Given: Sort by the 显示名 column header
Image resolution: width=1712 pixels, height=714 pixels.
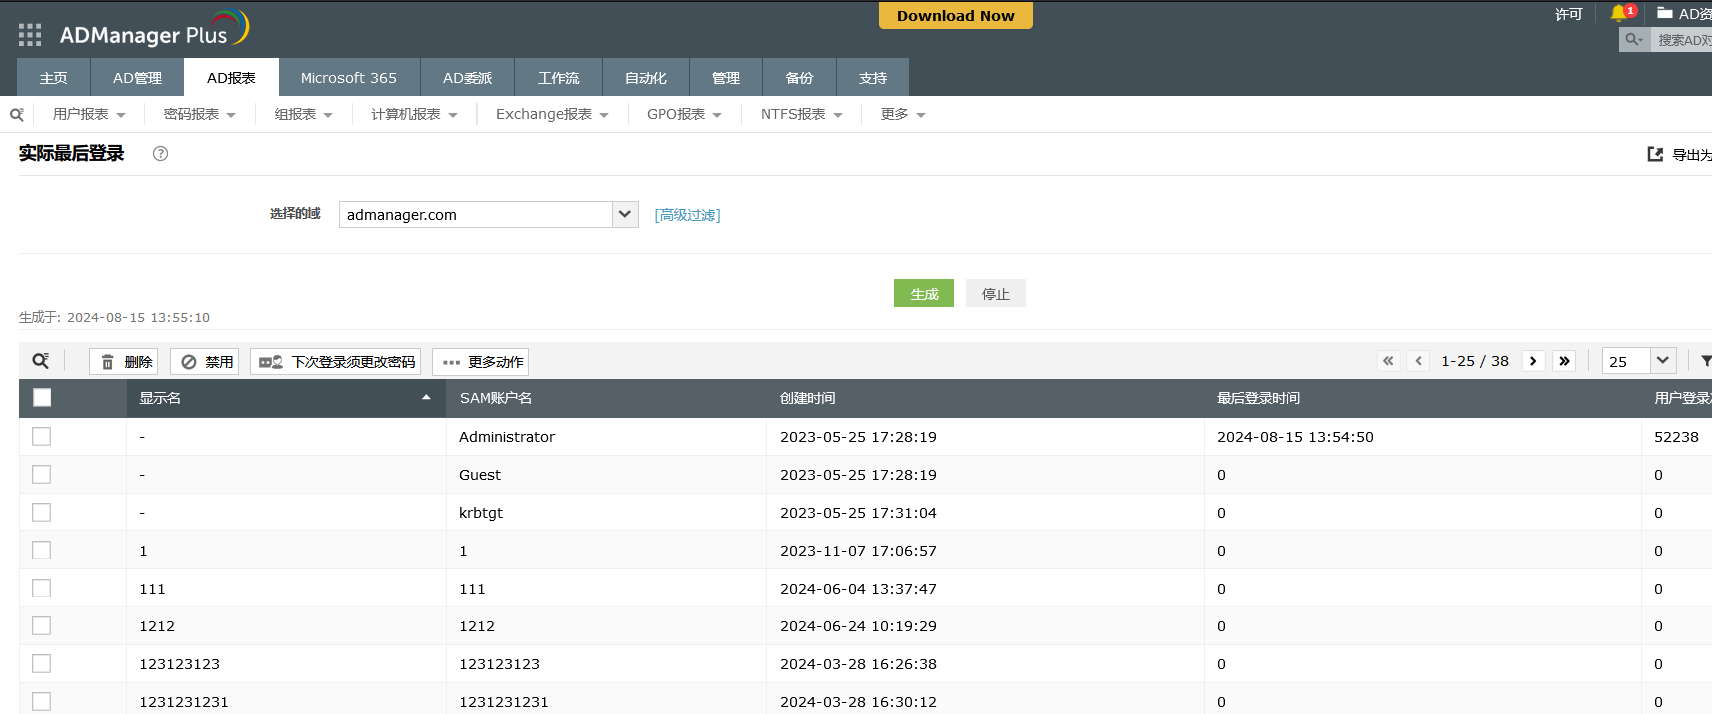Looking at the screenshot, I should pos(160,398).
